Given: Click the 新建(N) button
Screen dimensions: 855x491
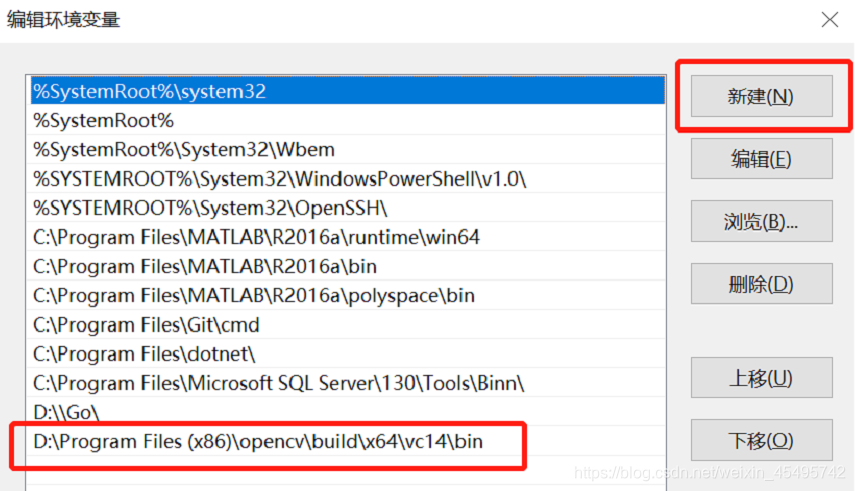Looking at the screenshot, I should pyautogui.click(x=761, y=97).
